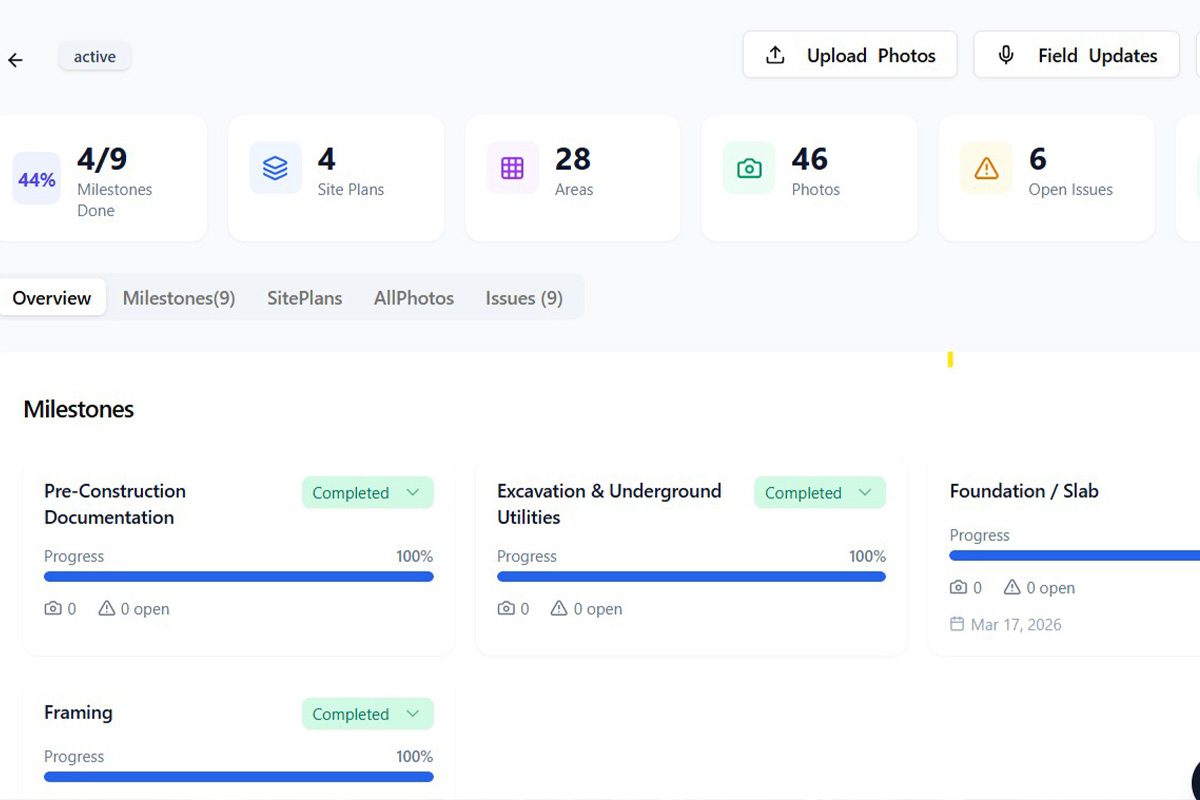Click camera icon in Pre-Construction Documentation card
The image size is (1200, 800).
click(x=53, y=608)
